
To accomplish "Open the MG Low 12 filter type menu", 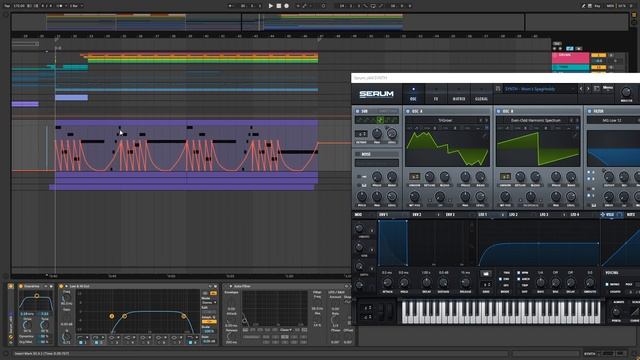I will [612, 120].
